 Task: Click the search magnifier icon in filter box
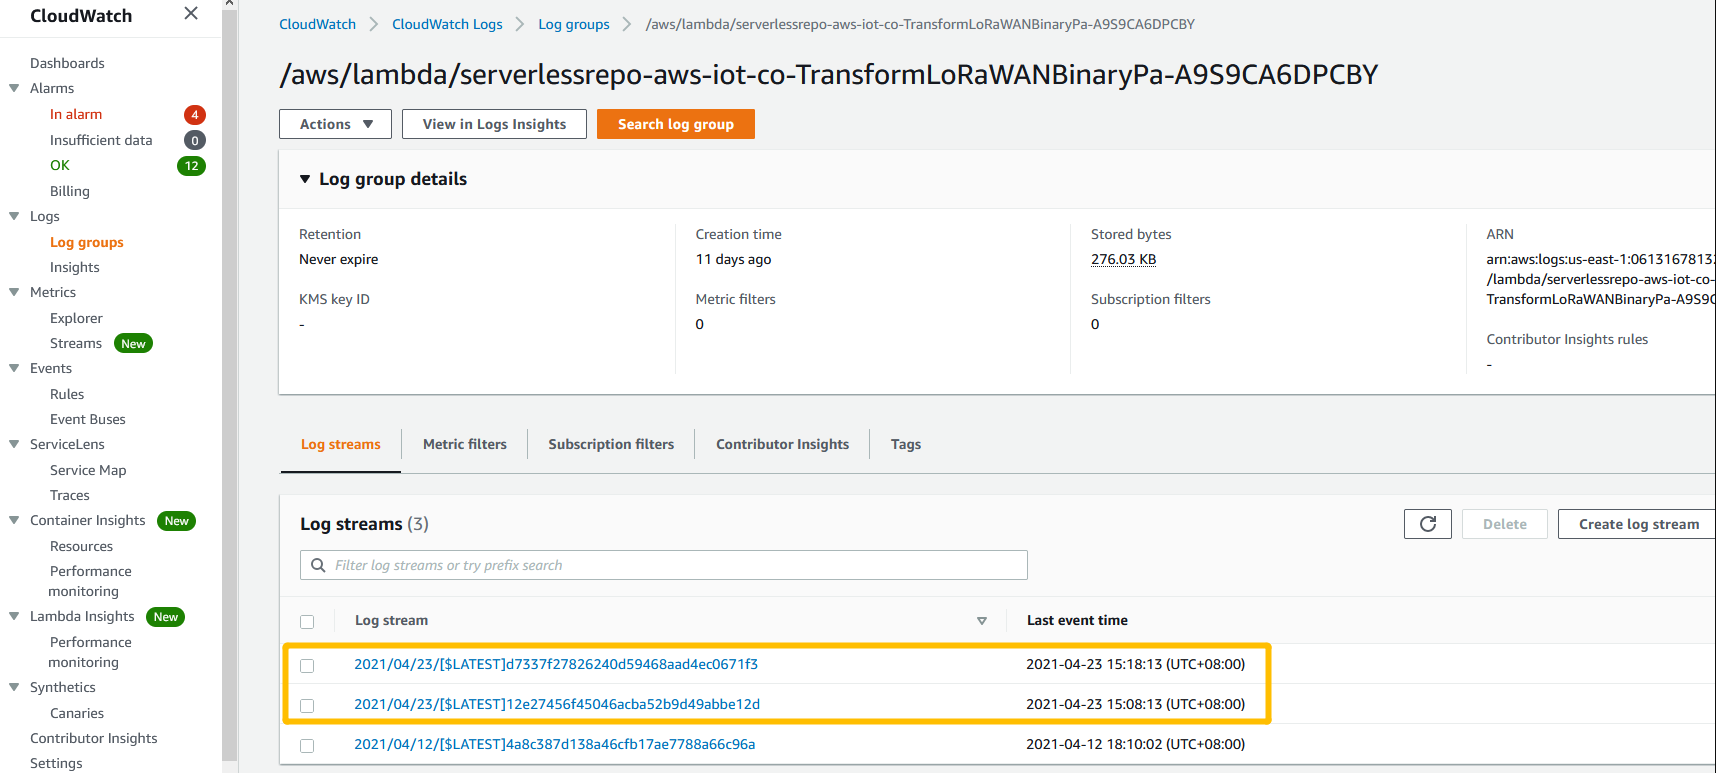318,565
